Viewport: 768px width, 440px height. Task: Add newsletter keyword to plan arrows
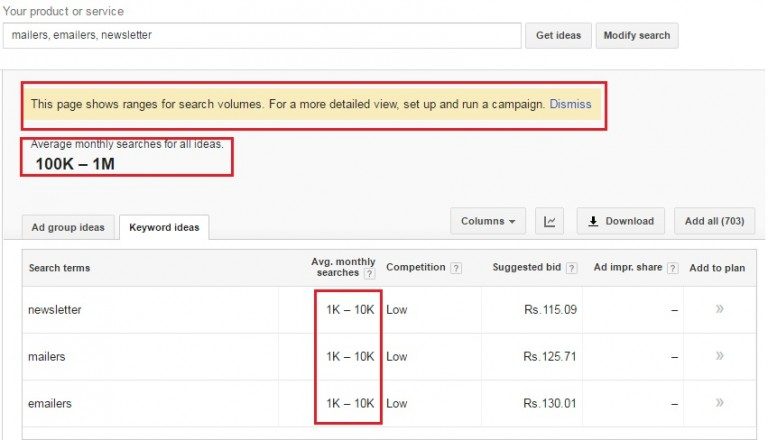pos(720,309)
